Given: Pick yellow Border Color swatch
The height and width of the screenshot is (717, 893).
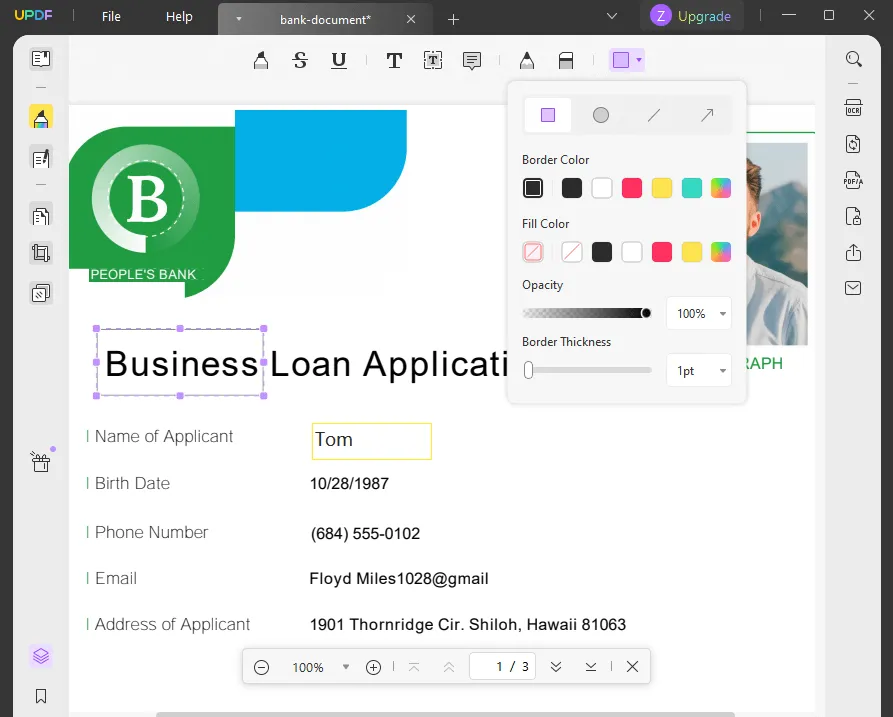Looking at the screenshot, I should [662, 188].
